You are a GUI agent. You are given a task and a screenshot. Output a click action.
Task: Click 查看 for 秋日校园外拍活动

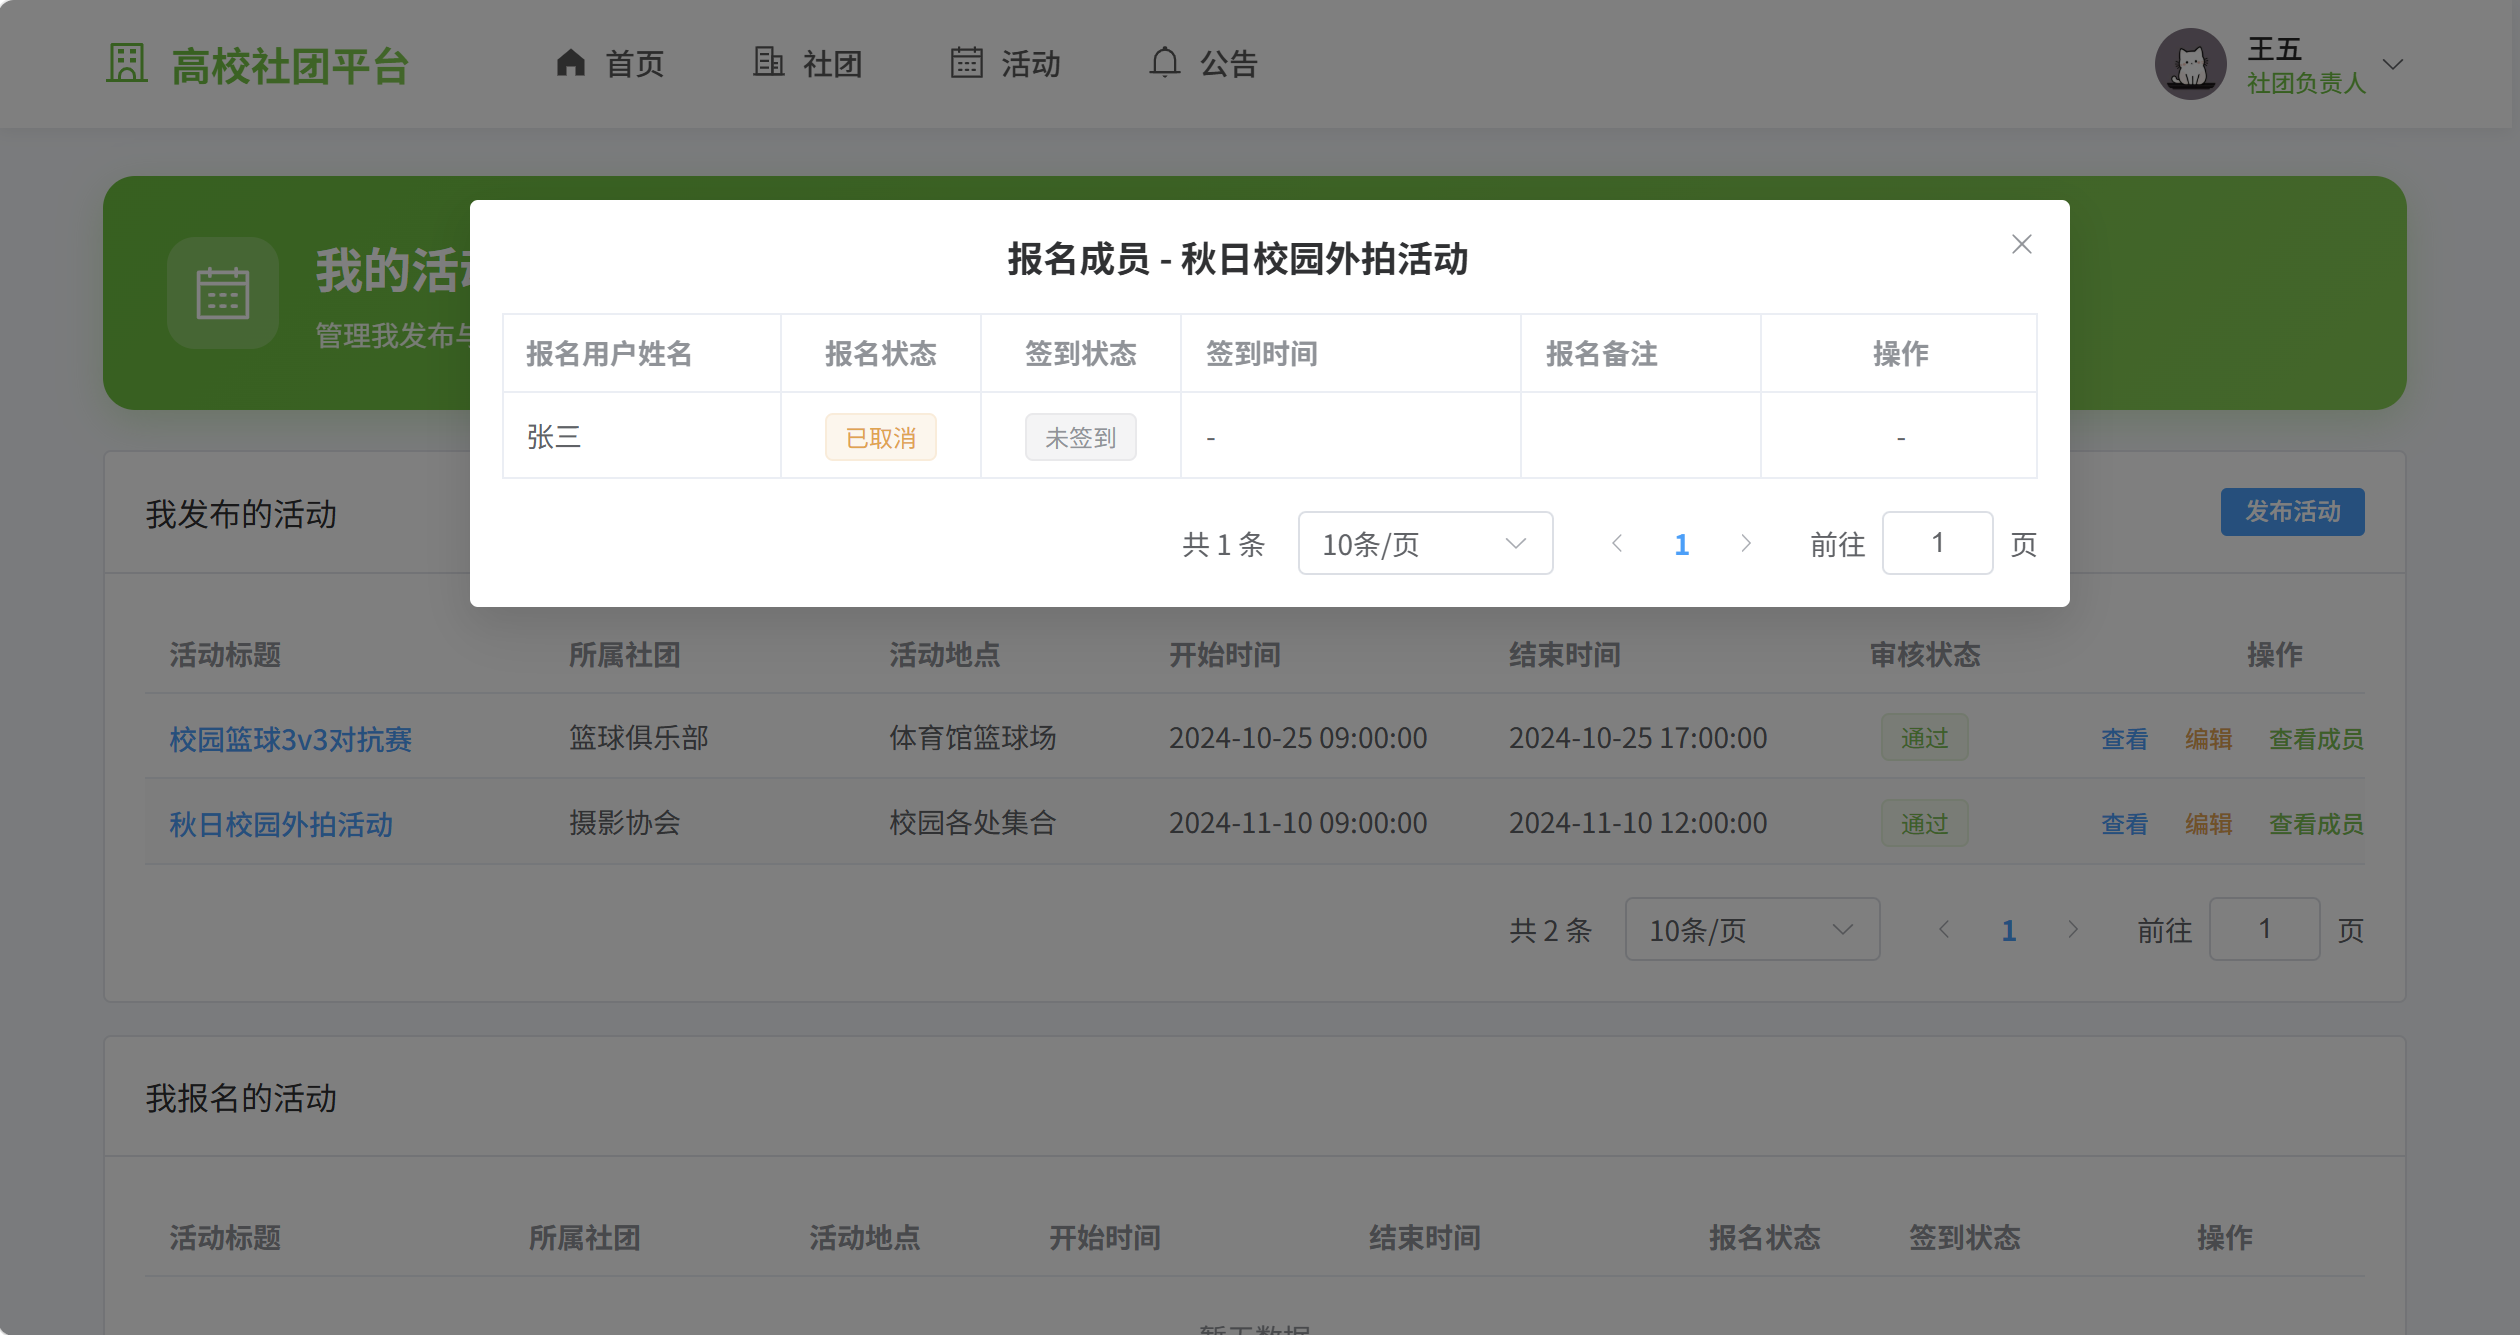click(2124, 823)
